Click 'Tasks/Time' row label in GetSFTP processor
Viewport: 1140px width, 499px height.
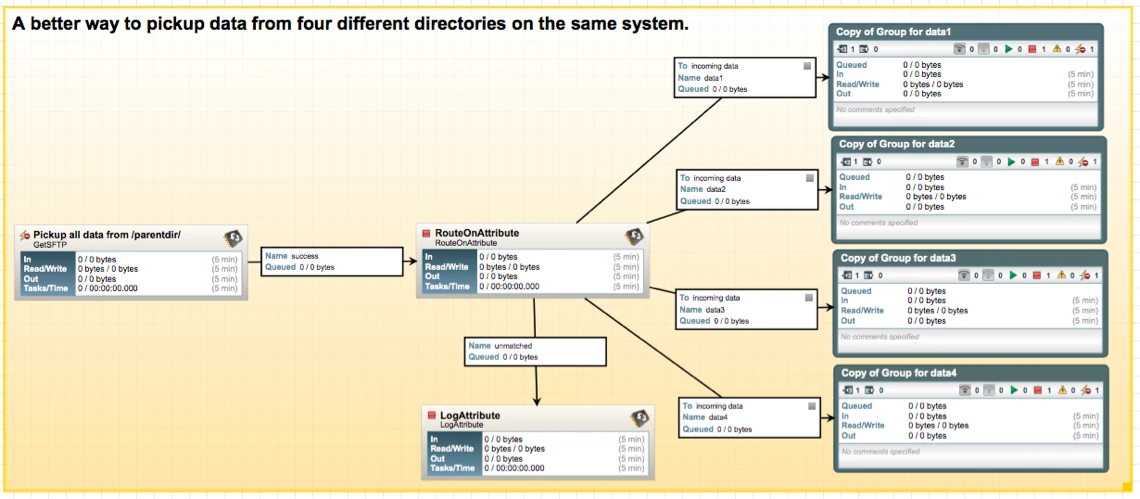click(44, 288)
